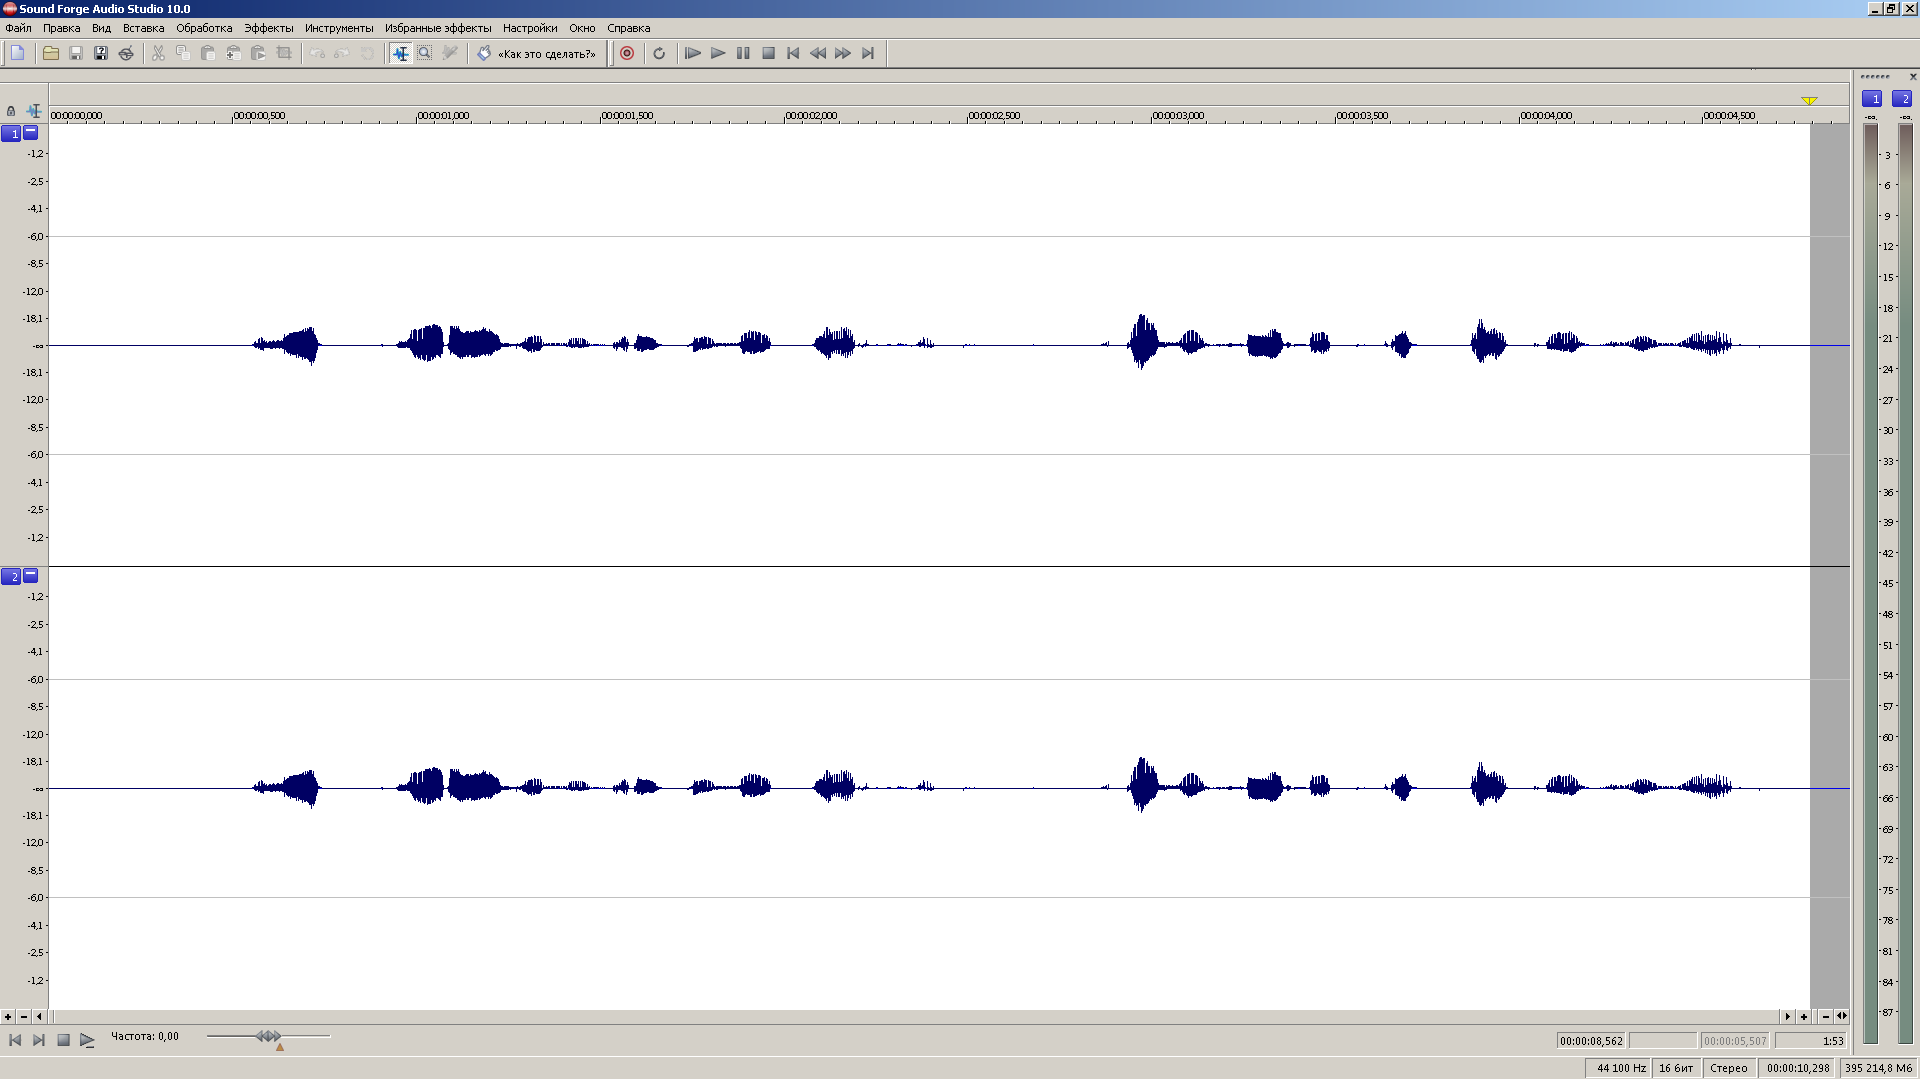Click the yellow marker on the time ruler
Viewport: 1920px width, 1080px height.
pyautogui.click(x=1809, y=101)
